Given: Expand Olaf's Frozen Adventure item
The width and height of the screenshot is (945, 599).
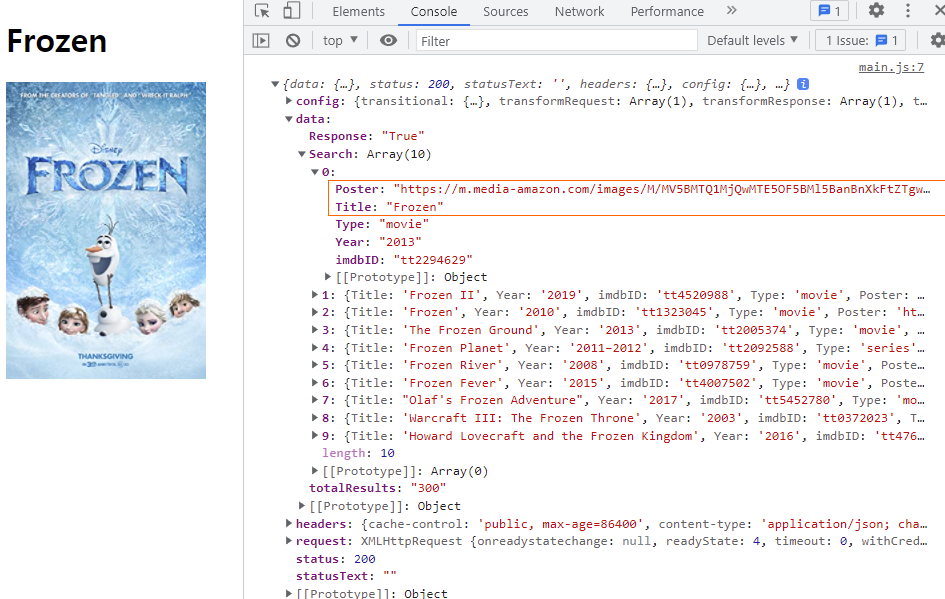Looking at the screenshot, I should 315,400.
